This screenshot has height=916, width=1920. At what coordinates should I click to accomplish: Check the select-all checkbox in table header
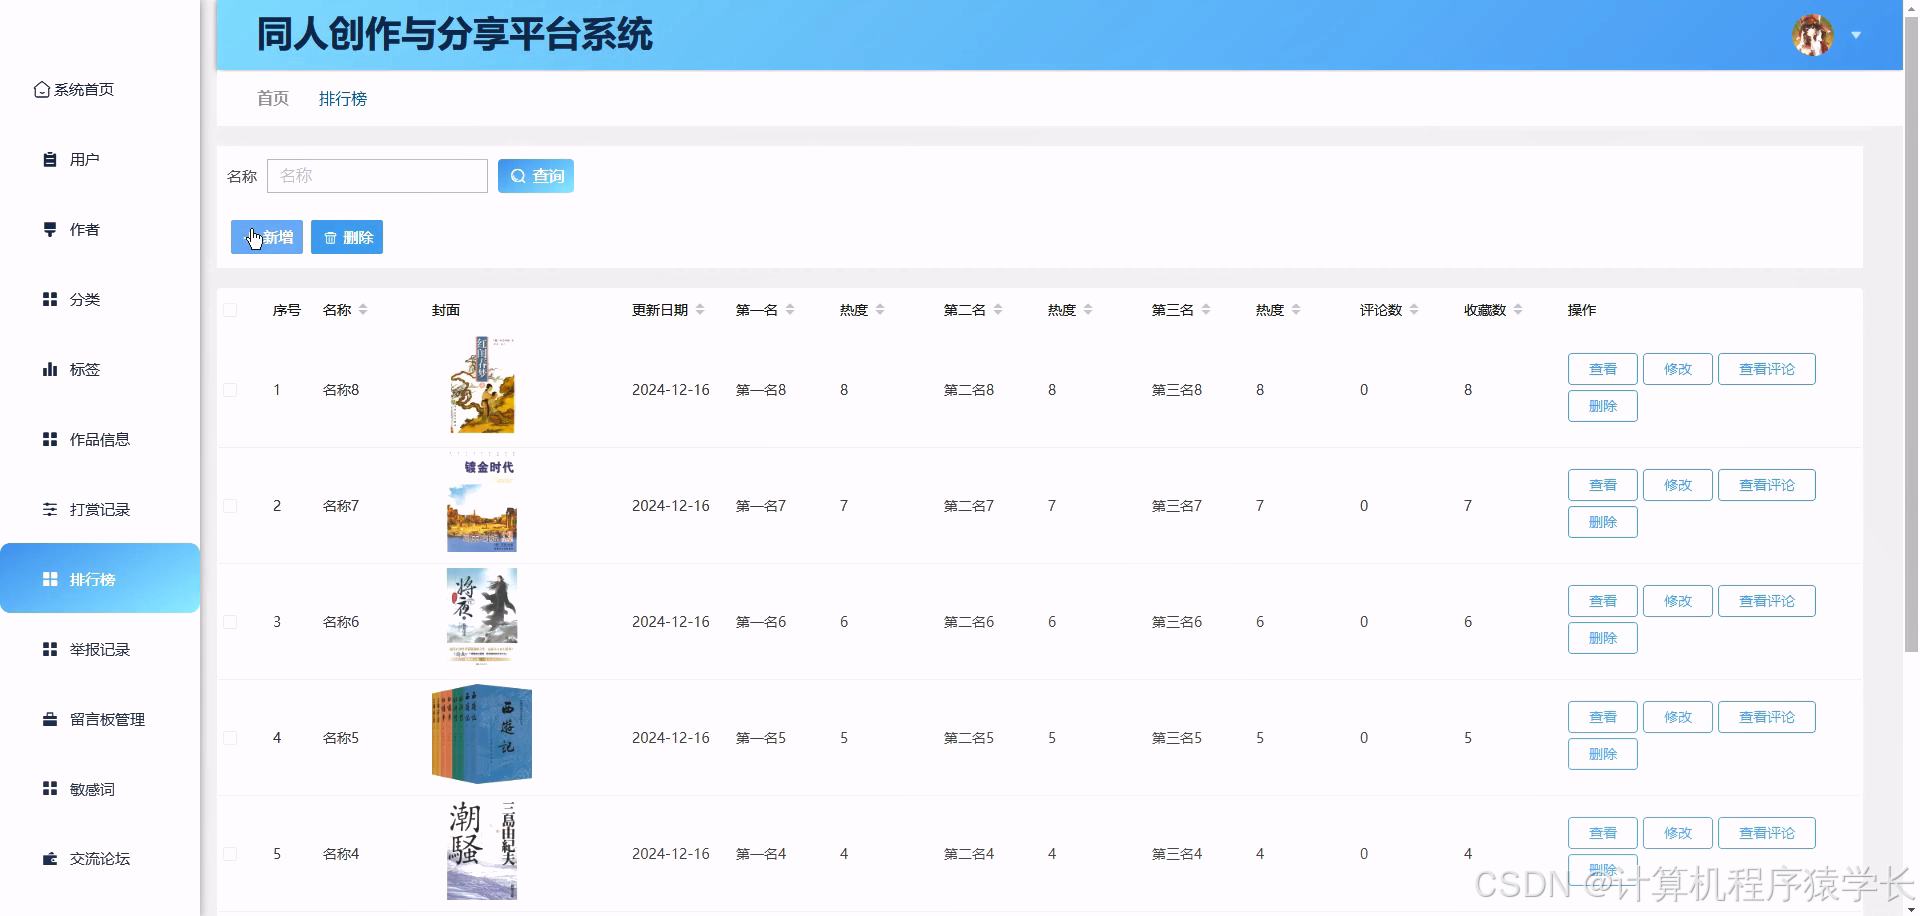tap(230, 310)
